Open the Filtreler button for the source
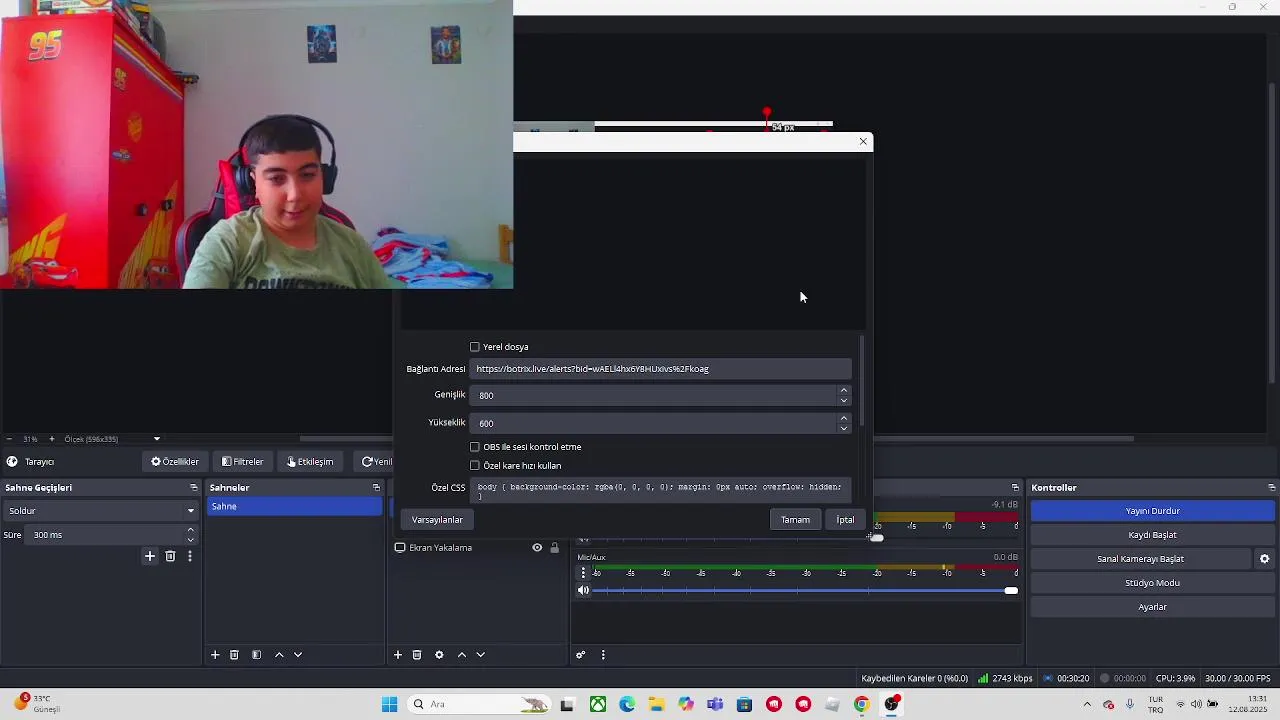Image resolution: width=1280 pixels, height=720 pixels. [x=243, y=462]
